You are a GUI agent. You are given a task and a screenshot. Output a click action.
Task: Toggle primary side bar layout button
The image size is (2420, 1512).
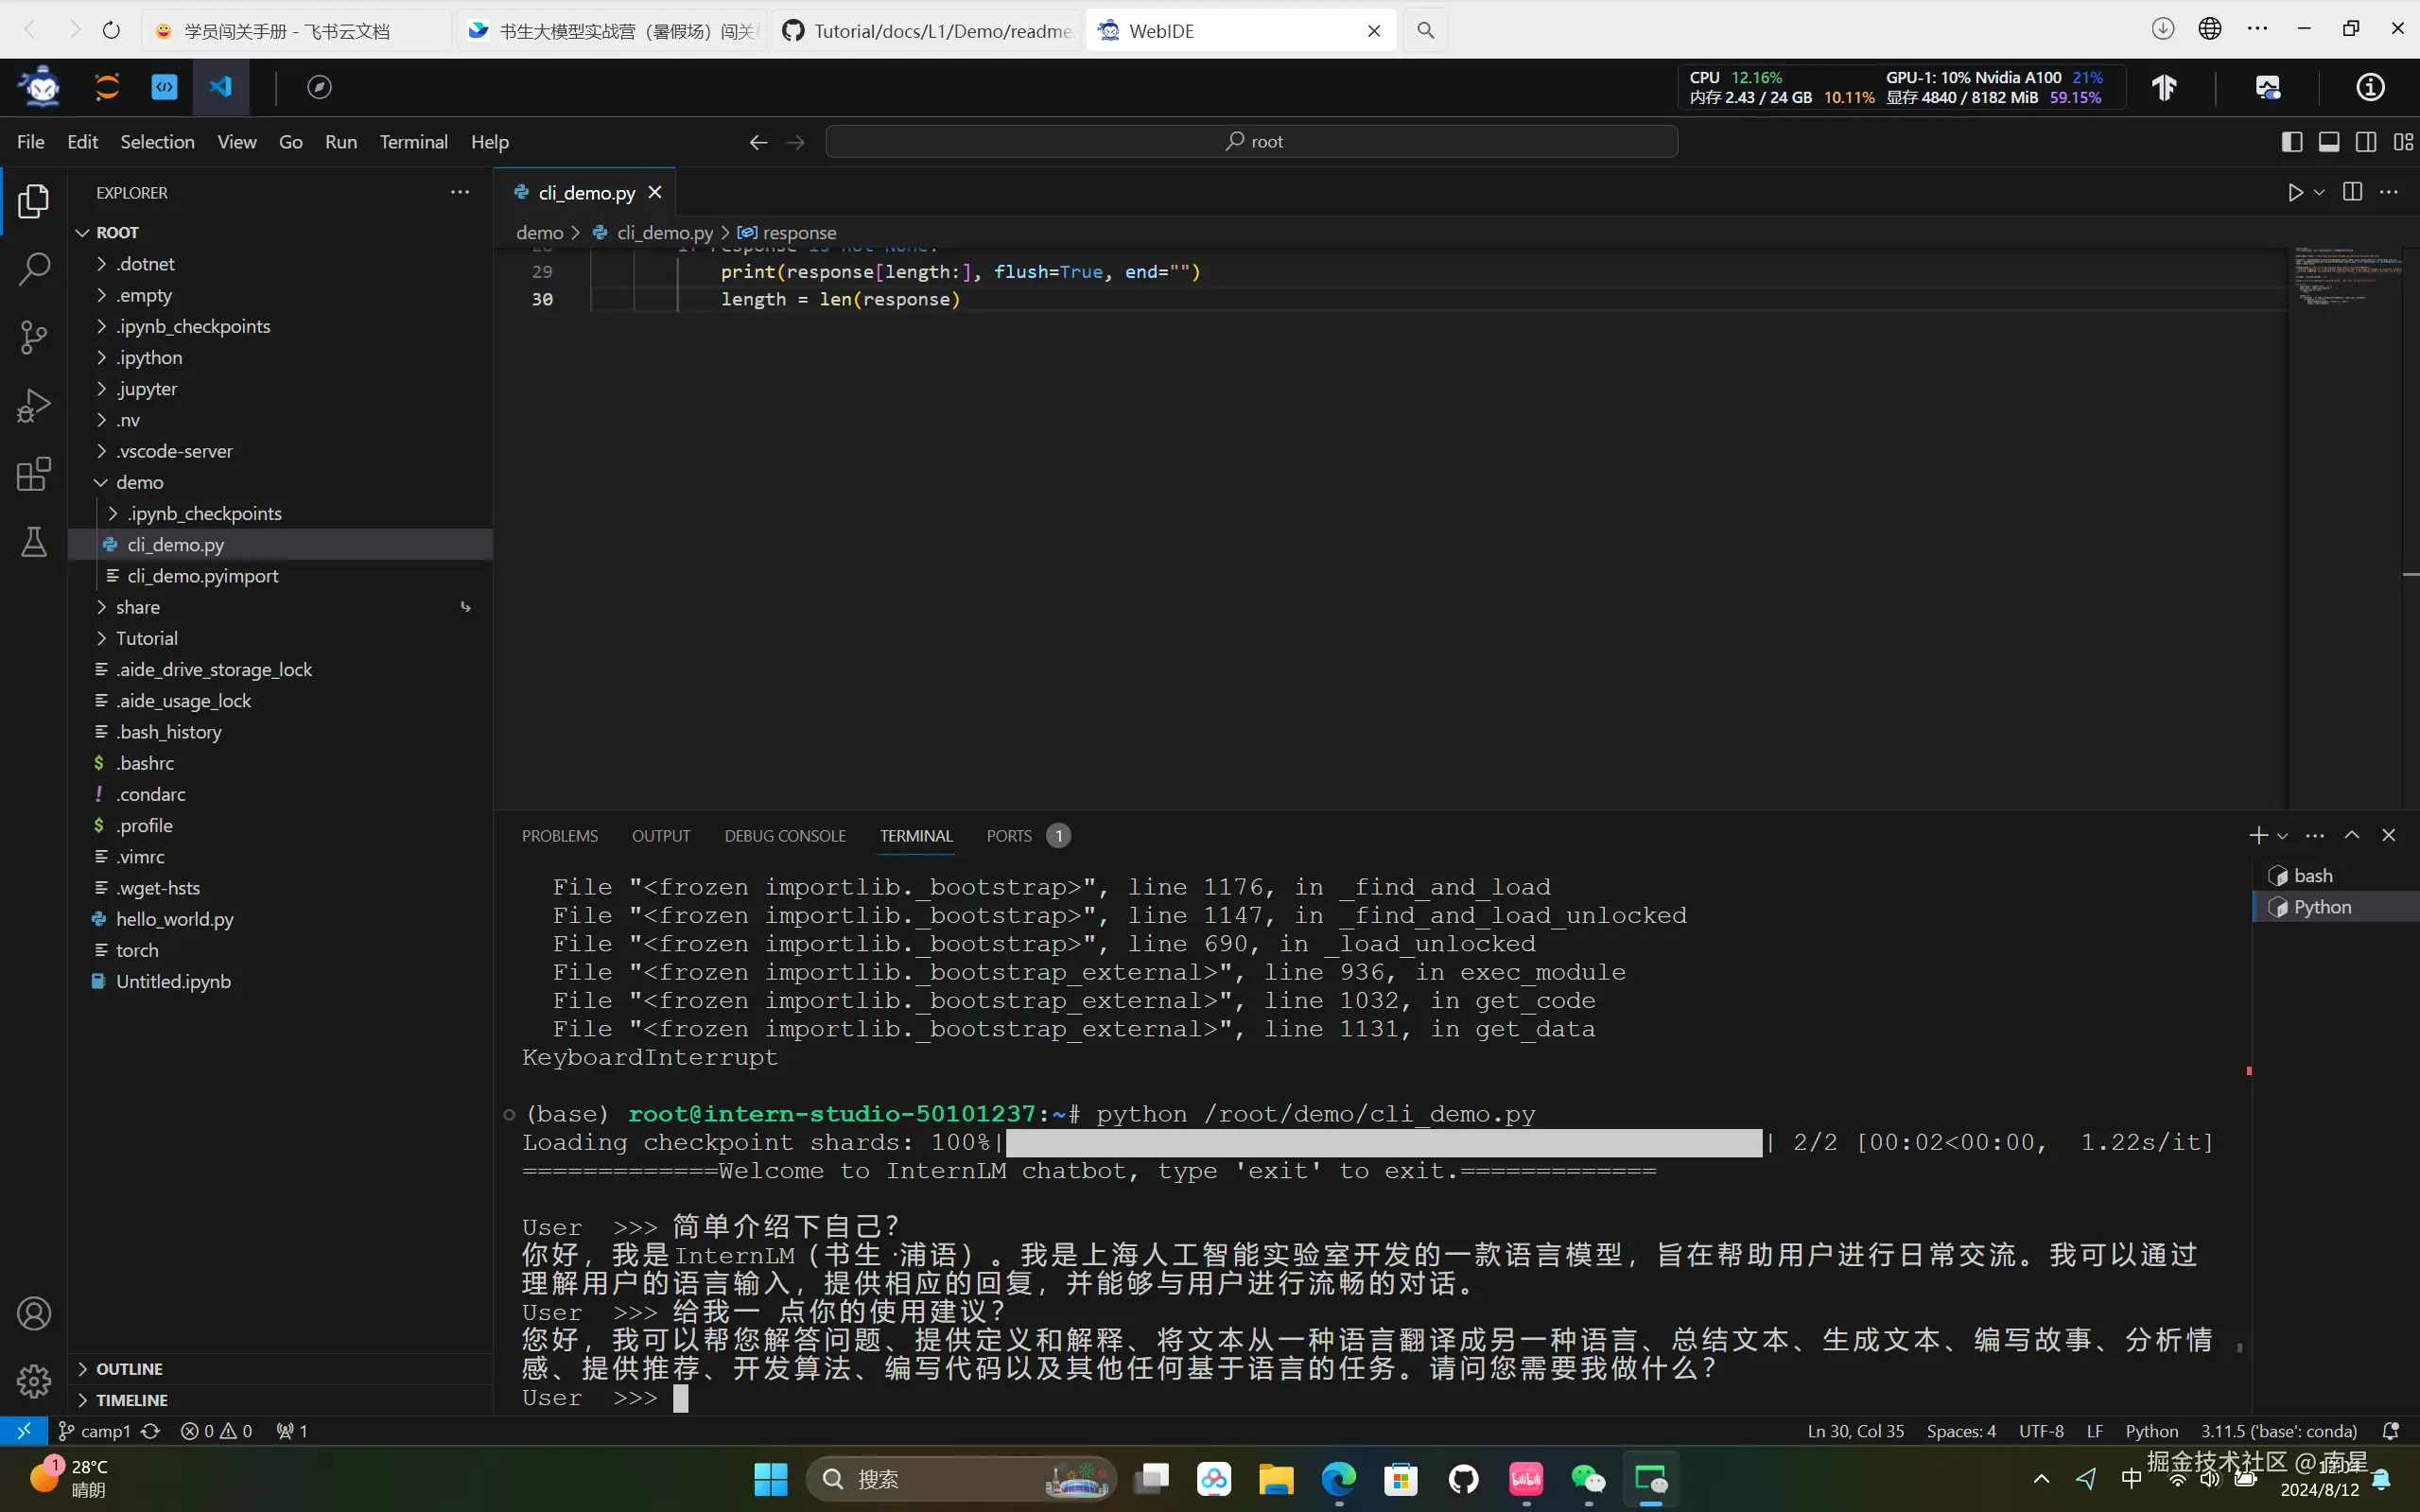(x=2292, y=142)
